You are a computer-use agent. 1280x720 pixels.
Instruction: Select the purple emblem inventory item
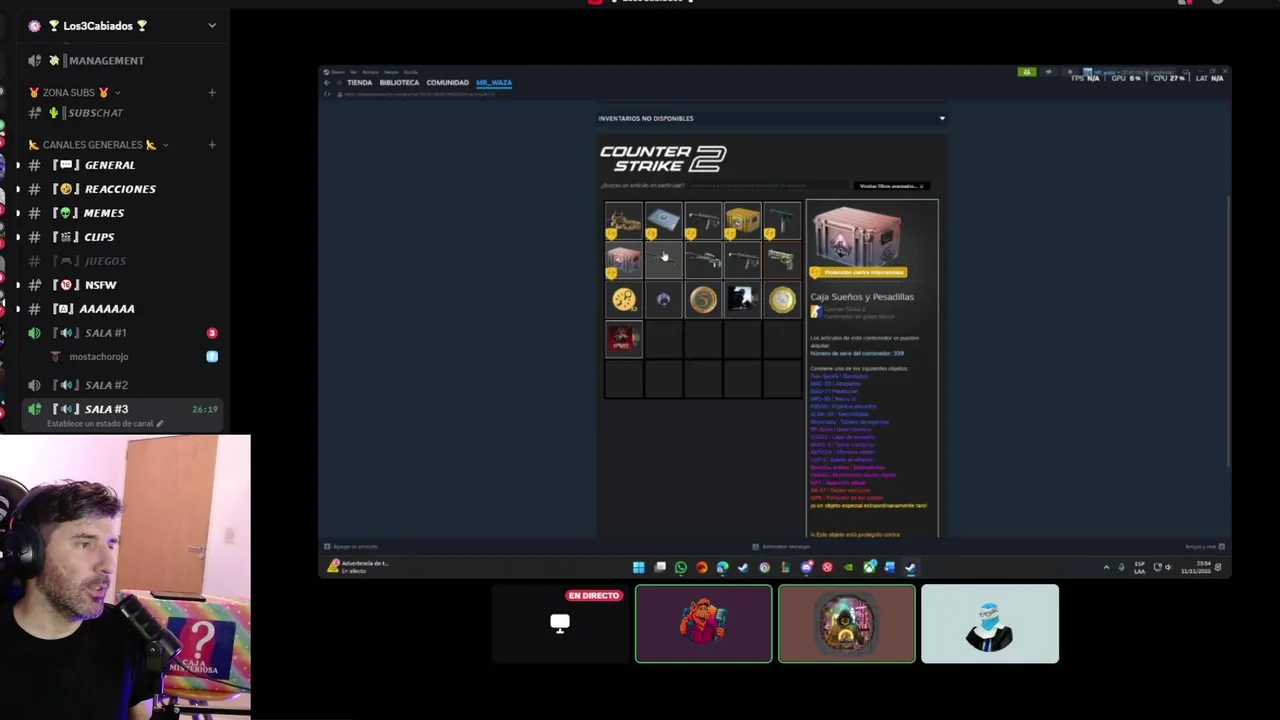click(663, 300)
